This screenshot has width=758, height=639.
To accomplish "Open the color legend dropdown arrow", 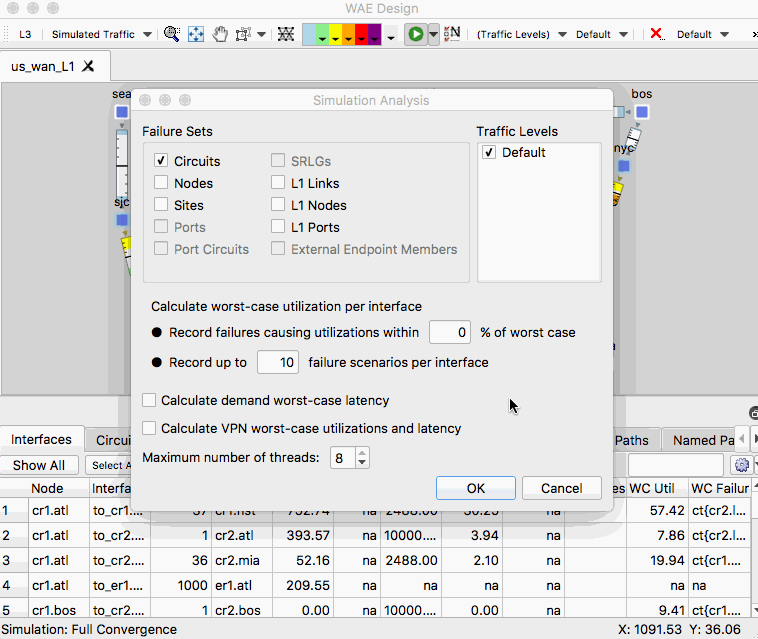I will click(391, 37).
